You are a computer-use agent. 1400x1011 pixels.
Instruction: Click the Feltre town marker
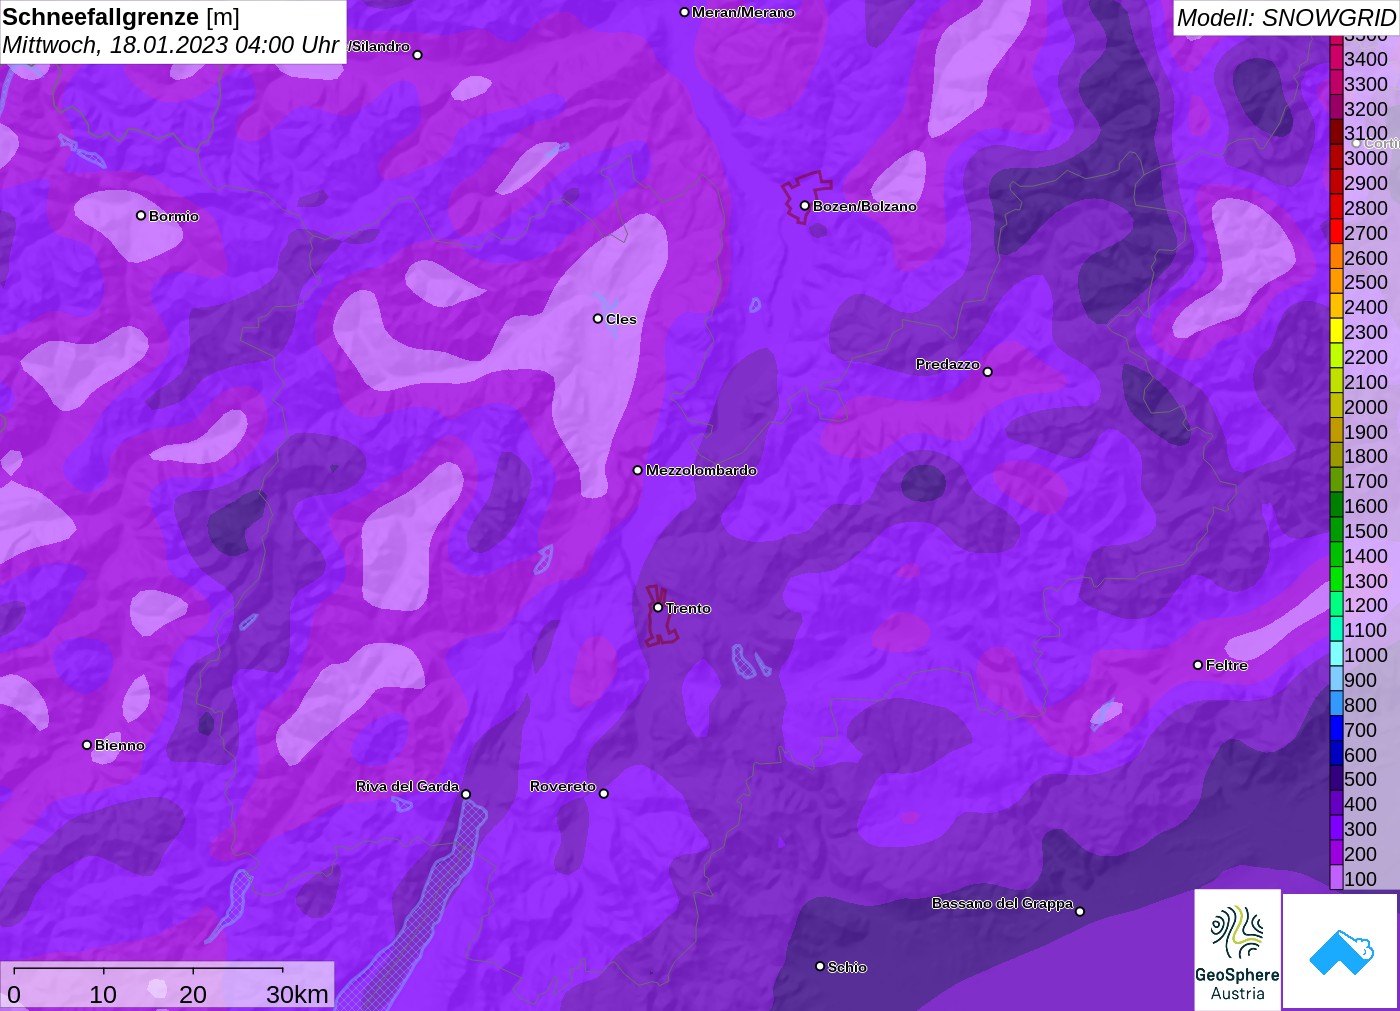tap(1198, 665)
